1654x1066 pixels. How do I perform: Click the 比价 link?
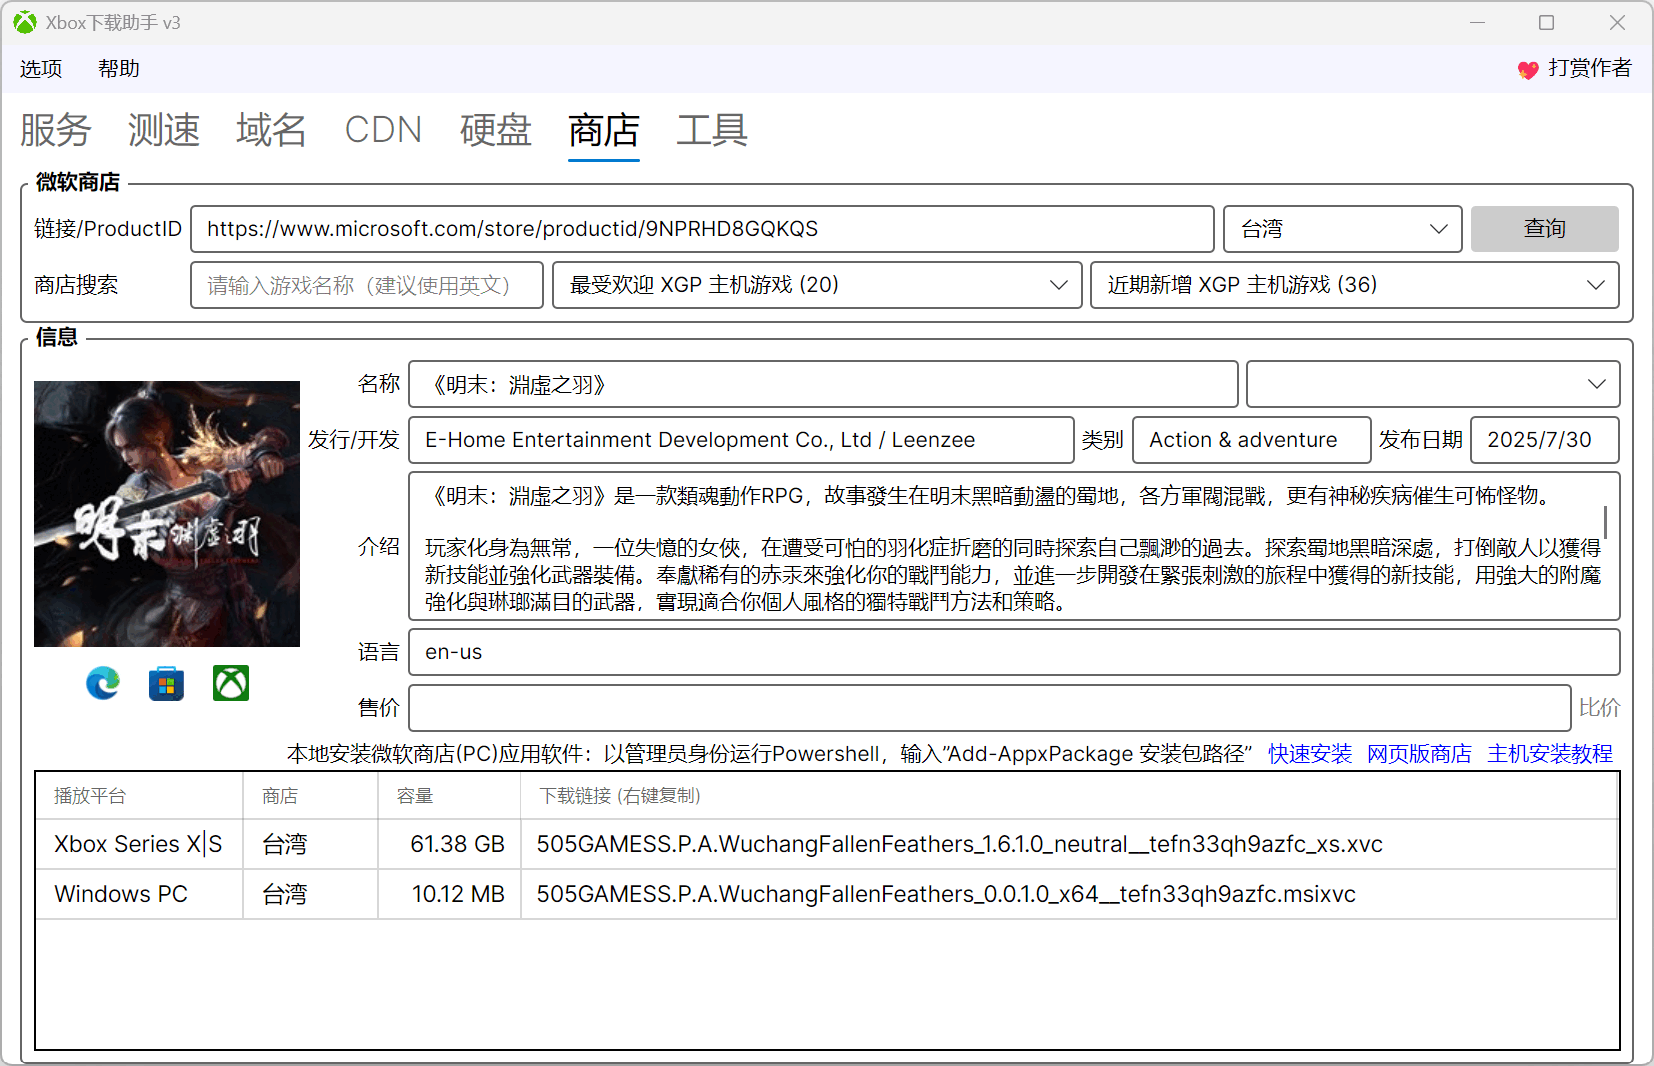click(x=1599, y=708)
